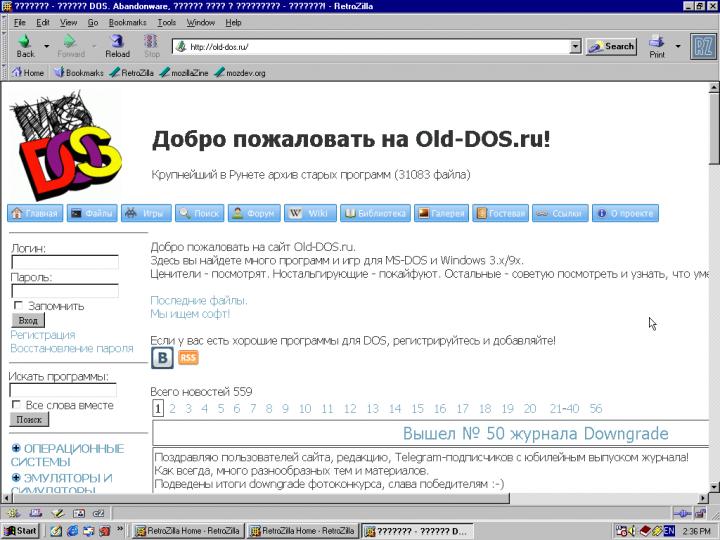
Task: Open the Window menu
Action: click(201, 22)
